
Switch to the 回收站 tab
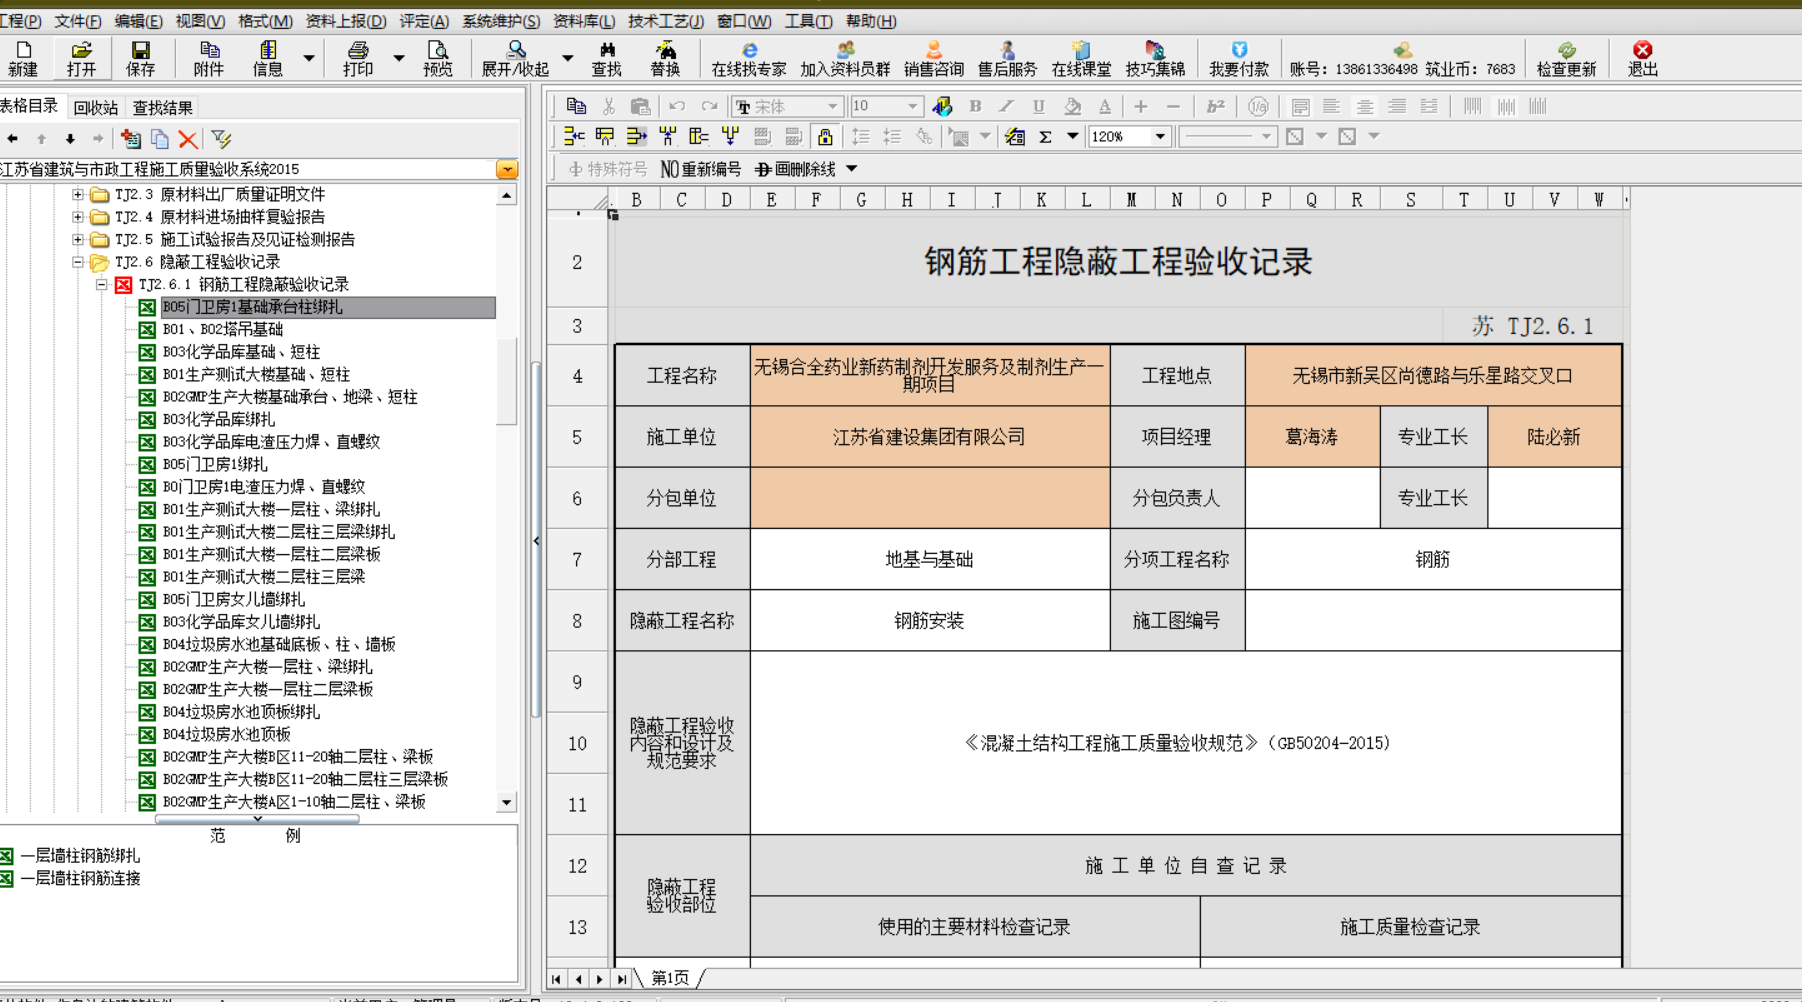pyautogui.click(x=96, y=108)
